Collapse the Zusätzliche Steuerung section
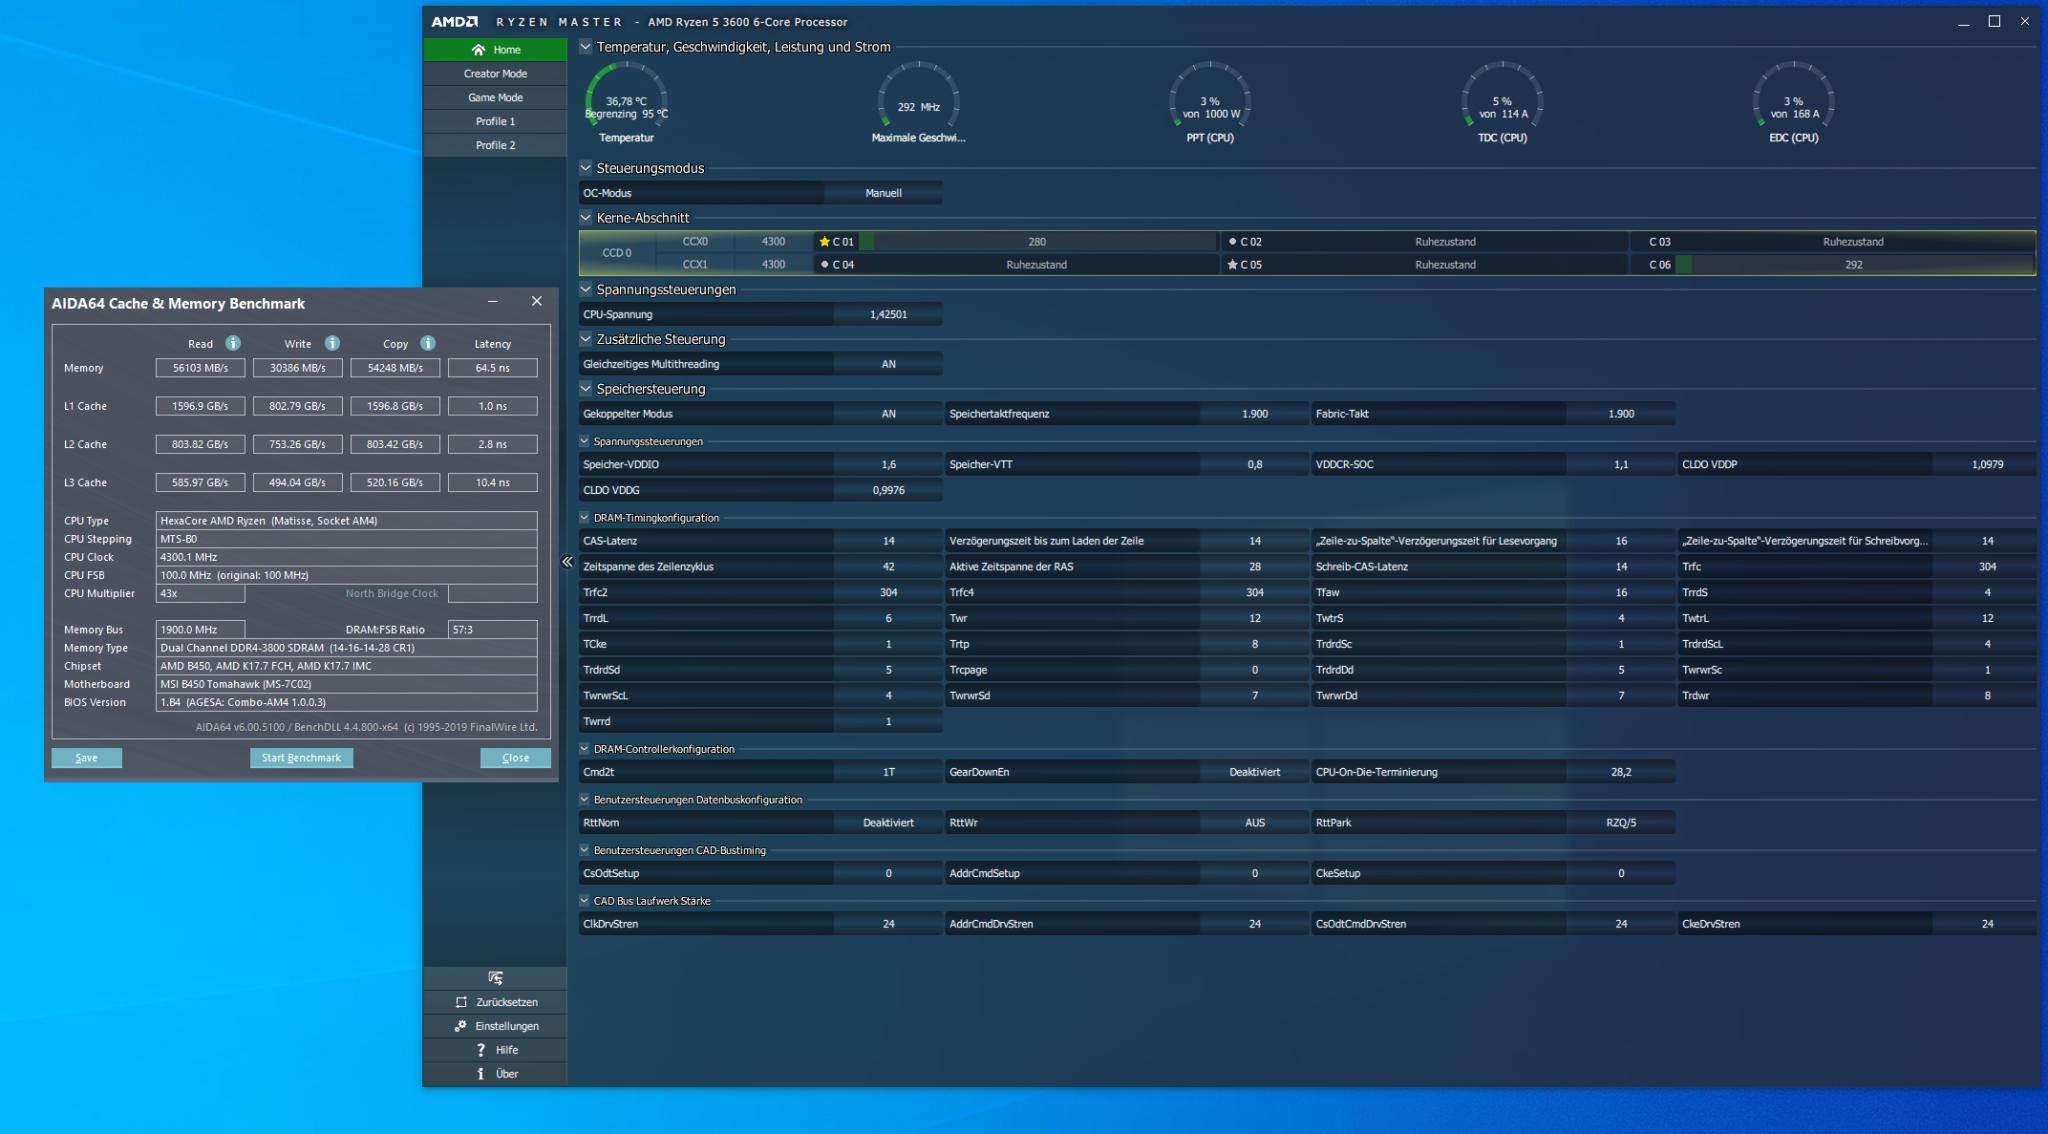 pyautogui.click(x=586, y=339)
